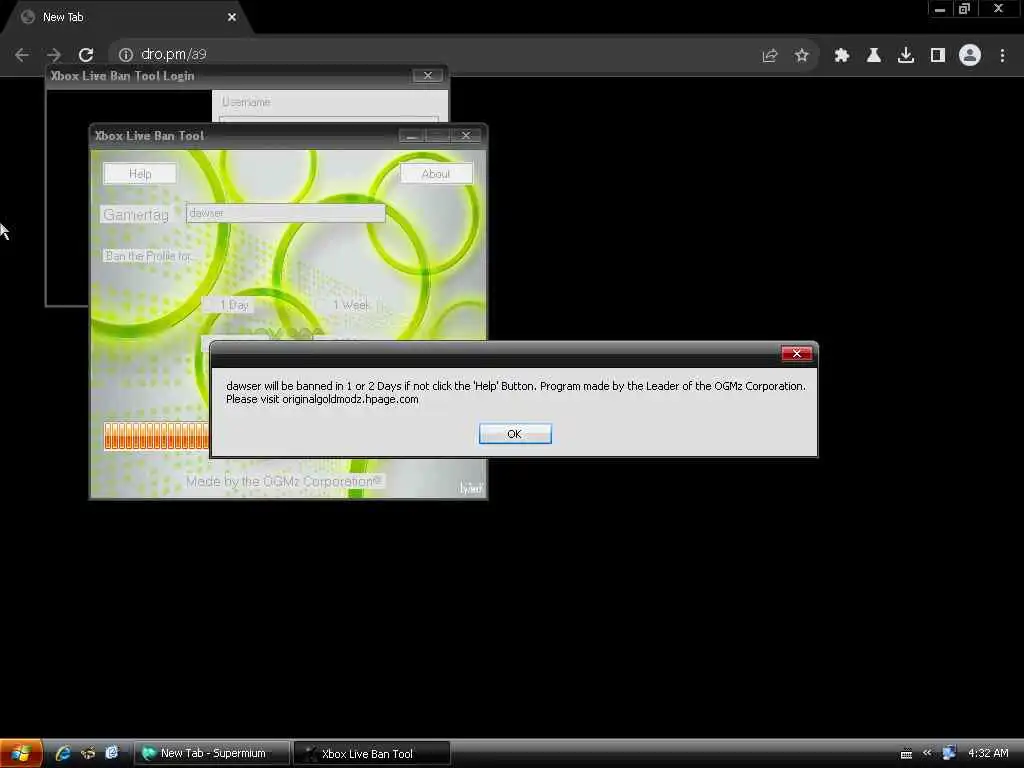Click the 'Ban the Profile for' label
The image size is (1024, 768).
pos(149,256)
